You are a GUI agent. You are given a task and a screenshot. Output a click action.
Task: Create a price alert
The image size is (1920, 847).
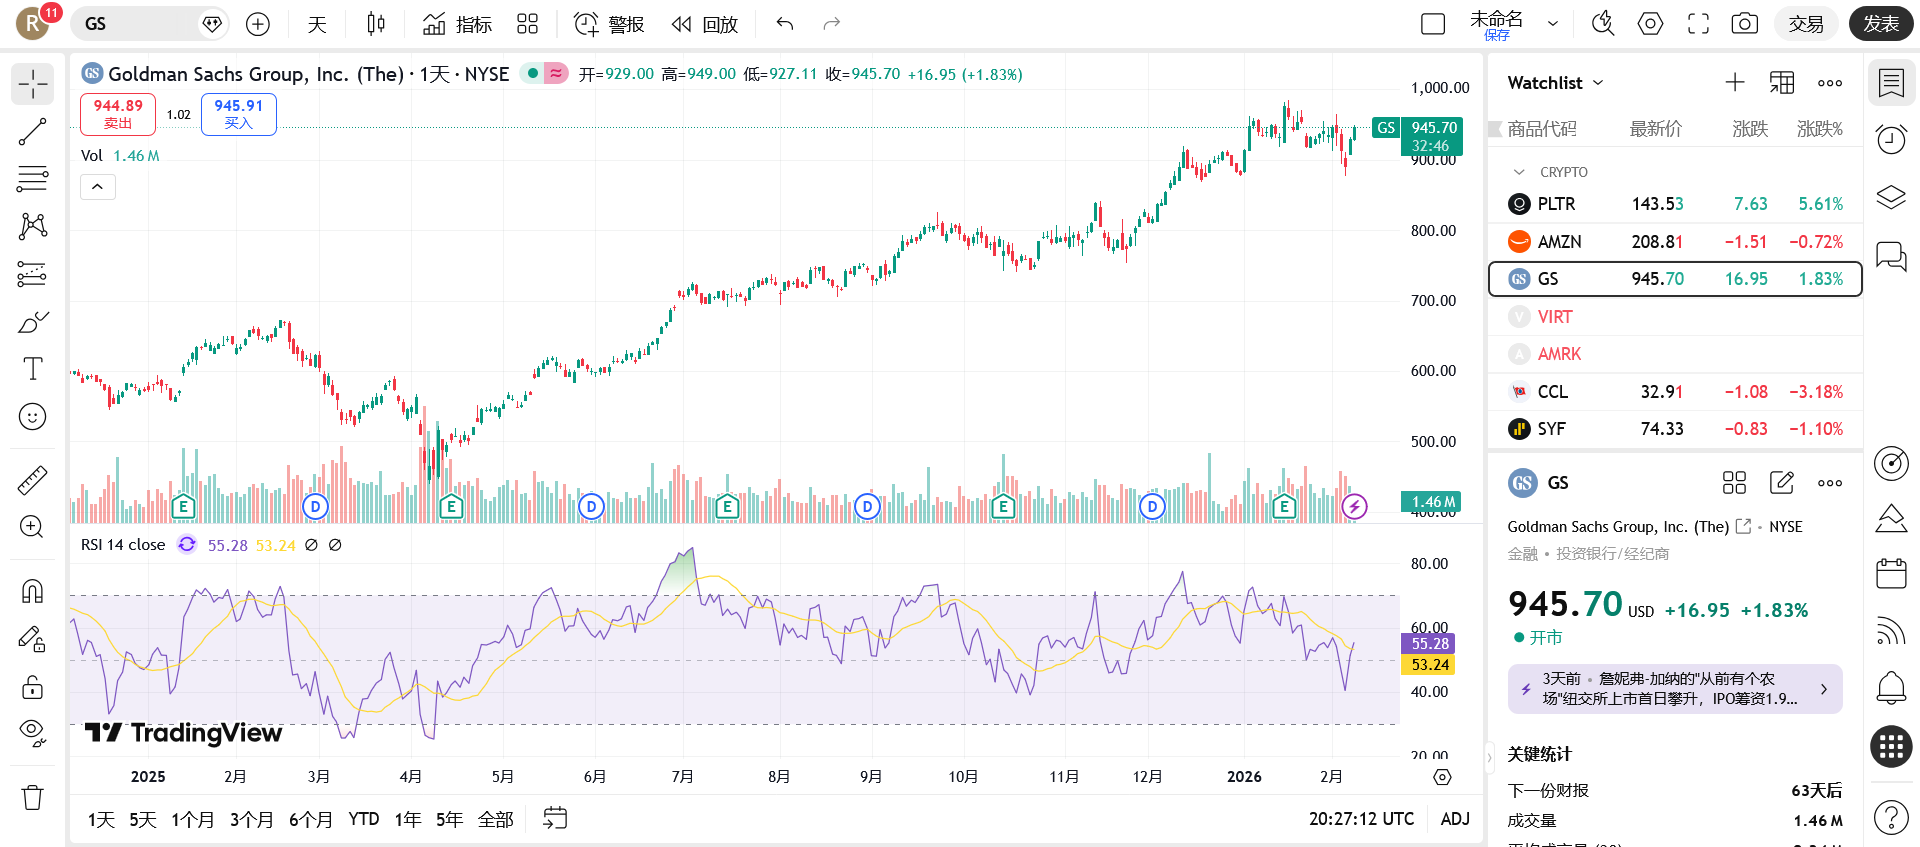[609, 24]
